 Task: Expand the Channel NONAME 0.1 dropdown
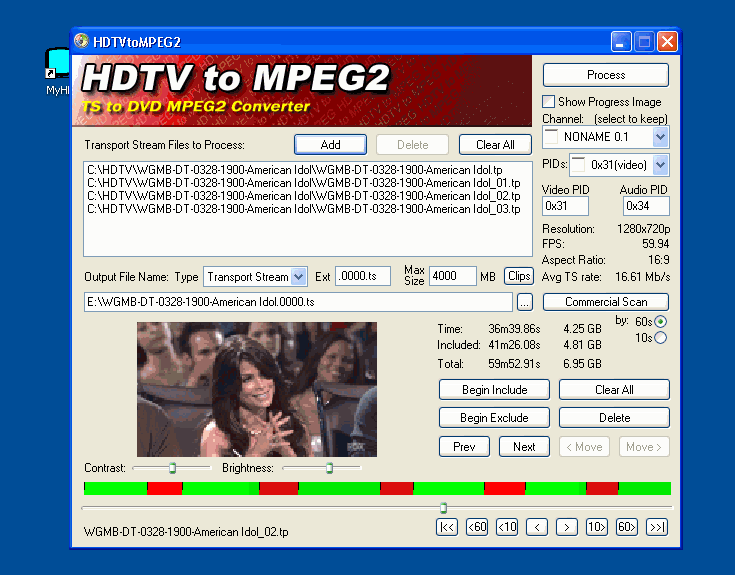pyautogui.click(x=660, y=137)
